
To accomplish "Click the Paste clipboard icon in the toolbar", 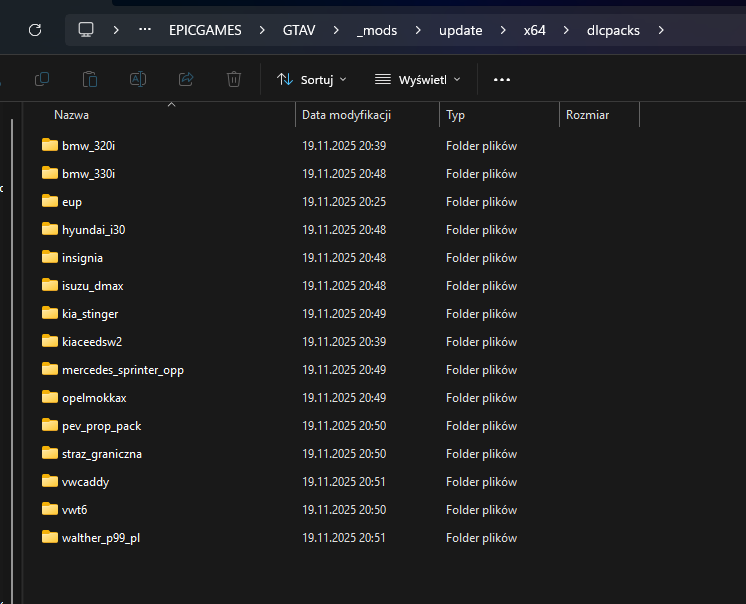I will pos(90,79).
